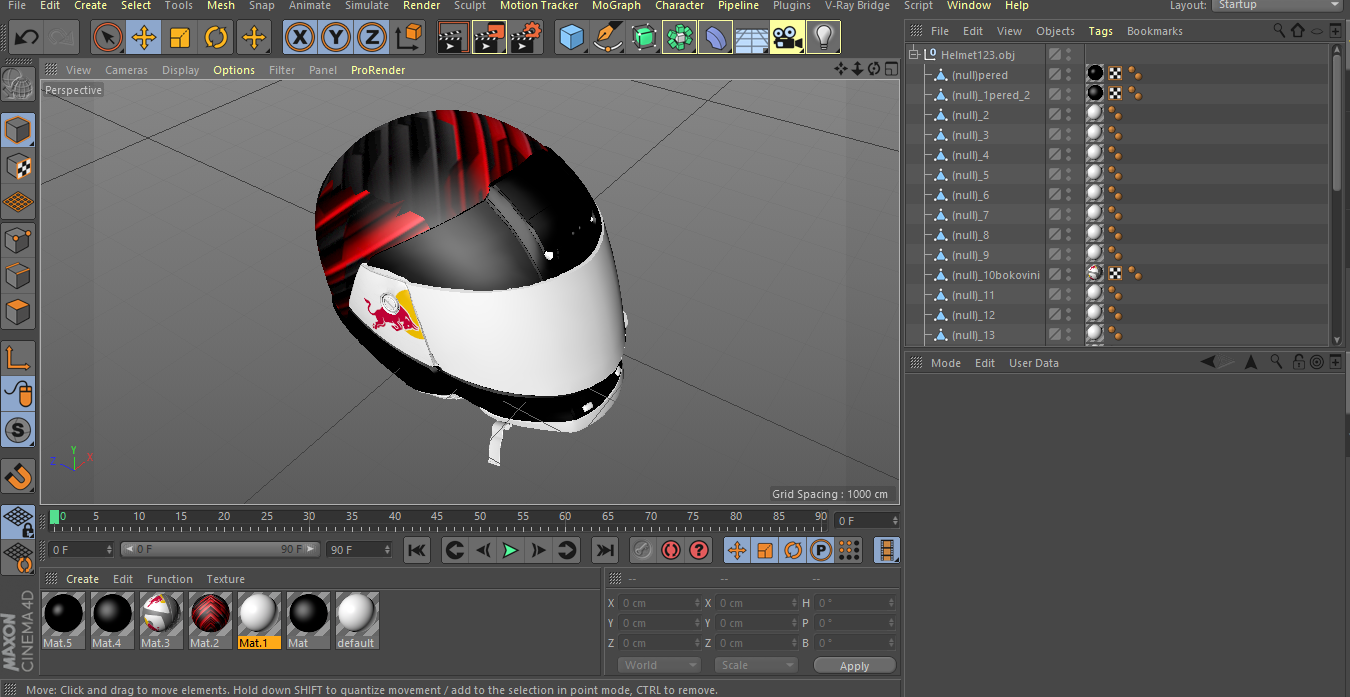Render the scene to Picture Viewer

[x=488, y=37]
